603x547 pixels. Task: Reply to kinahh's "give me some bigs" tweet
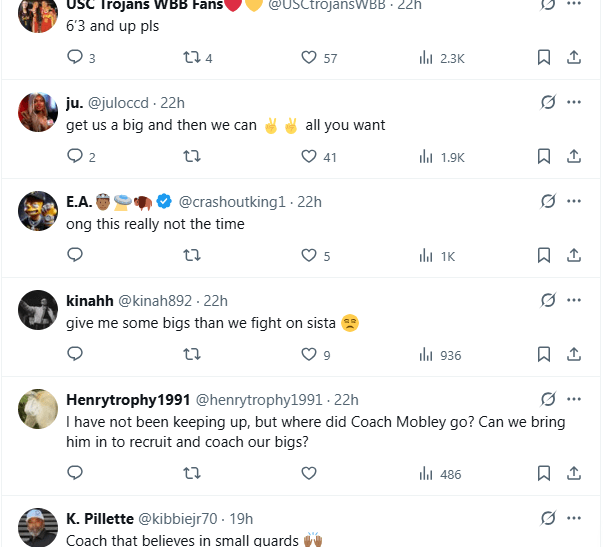click(75, 354)
